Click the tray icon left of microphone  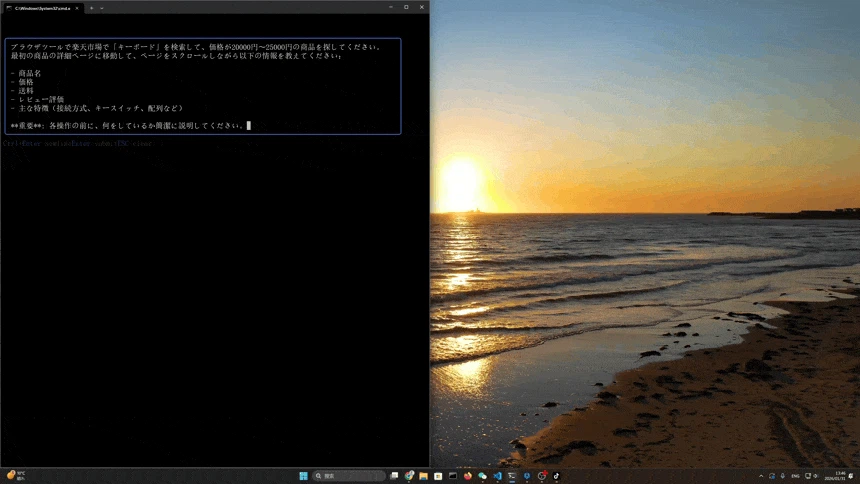click(772, 476)
